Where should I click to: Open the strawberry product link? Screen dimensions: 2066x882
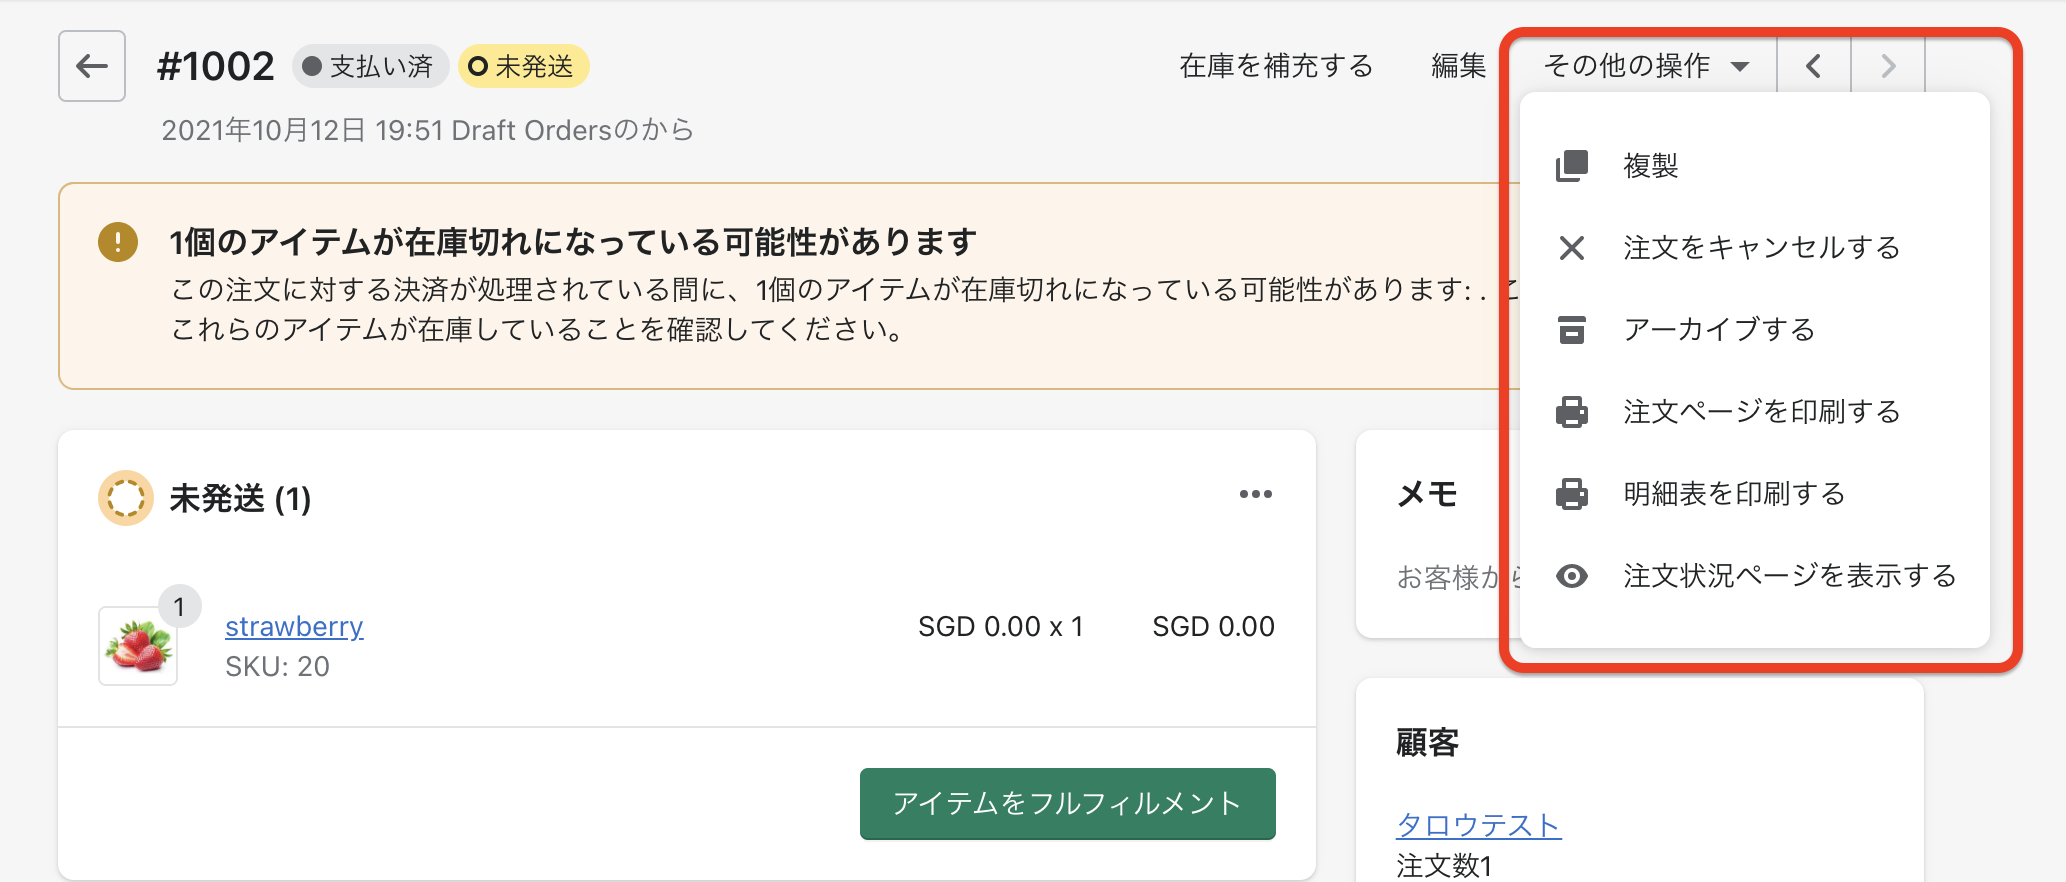(294, 627)
